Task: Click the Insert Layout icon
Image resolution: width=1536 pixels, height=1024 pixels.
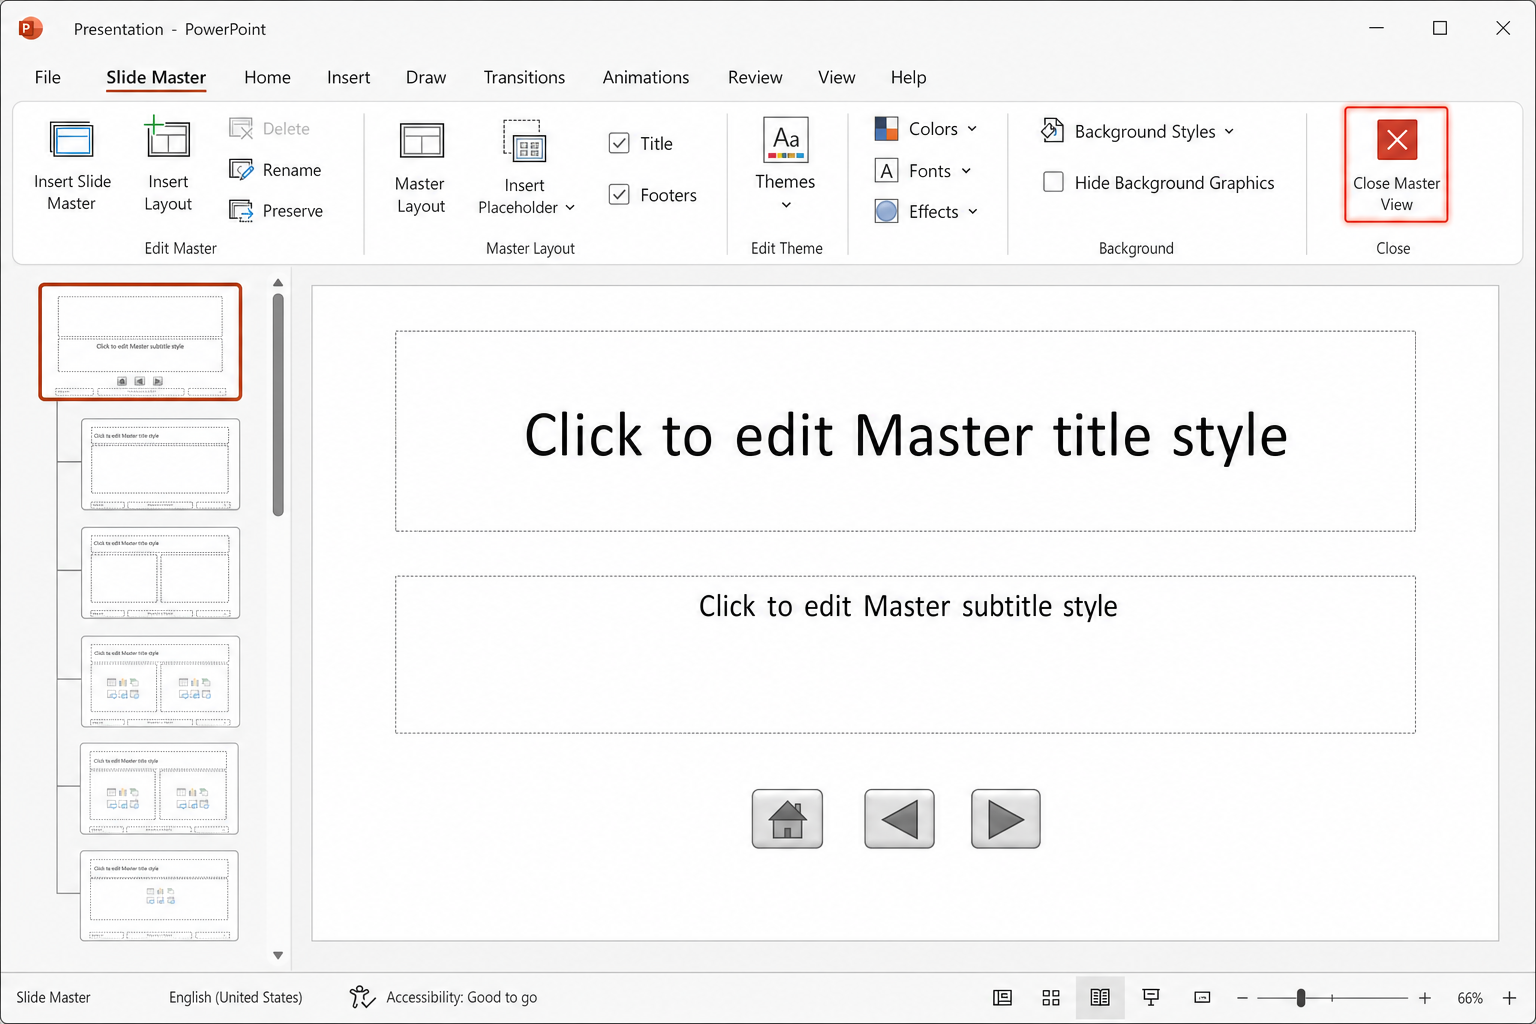Action: coord(167,138)
